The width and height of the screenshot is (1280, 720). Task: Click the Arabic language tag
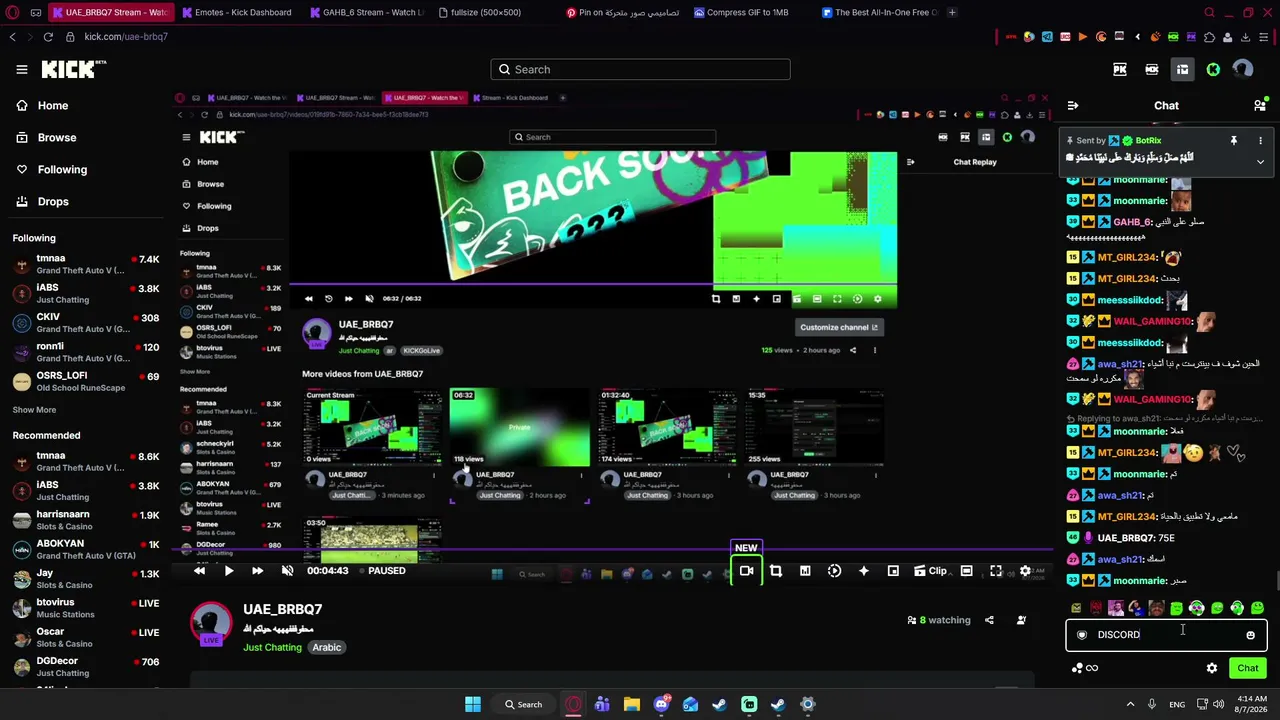[327, 648]
